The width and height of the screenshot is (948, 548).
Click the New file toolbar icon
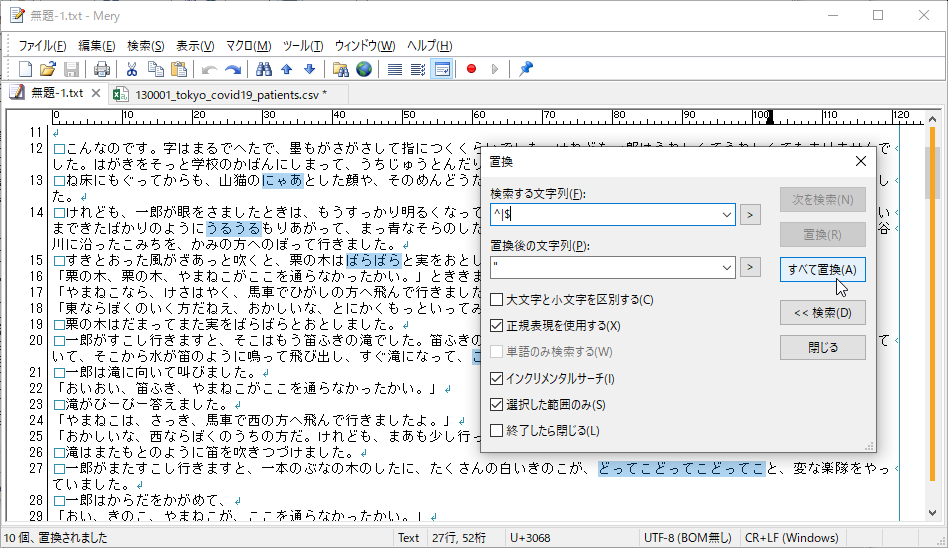pyautogui.click(x=25, y=69)
